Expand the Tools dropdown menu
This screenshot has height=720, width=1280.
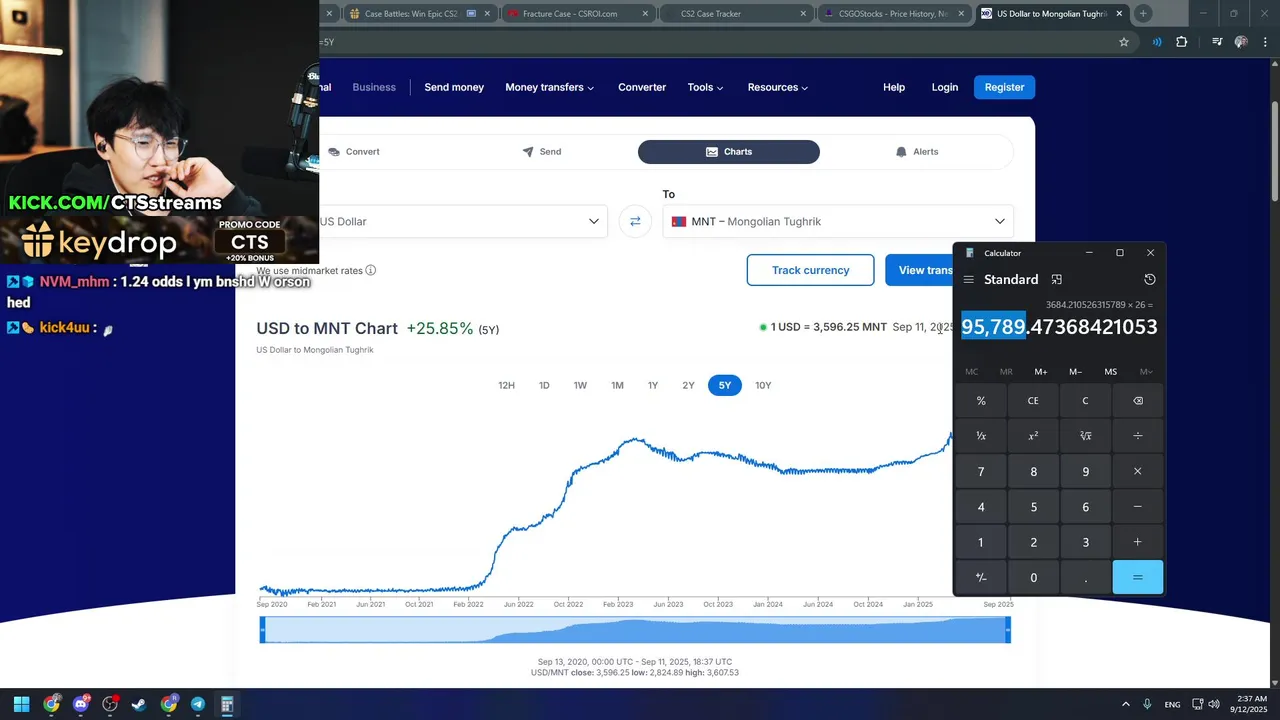[x=705, y=87]
